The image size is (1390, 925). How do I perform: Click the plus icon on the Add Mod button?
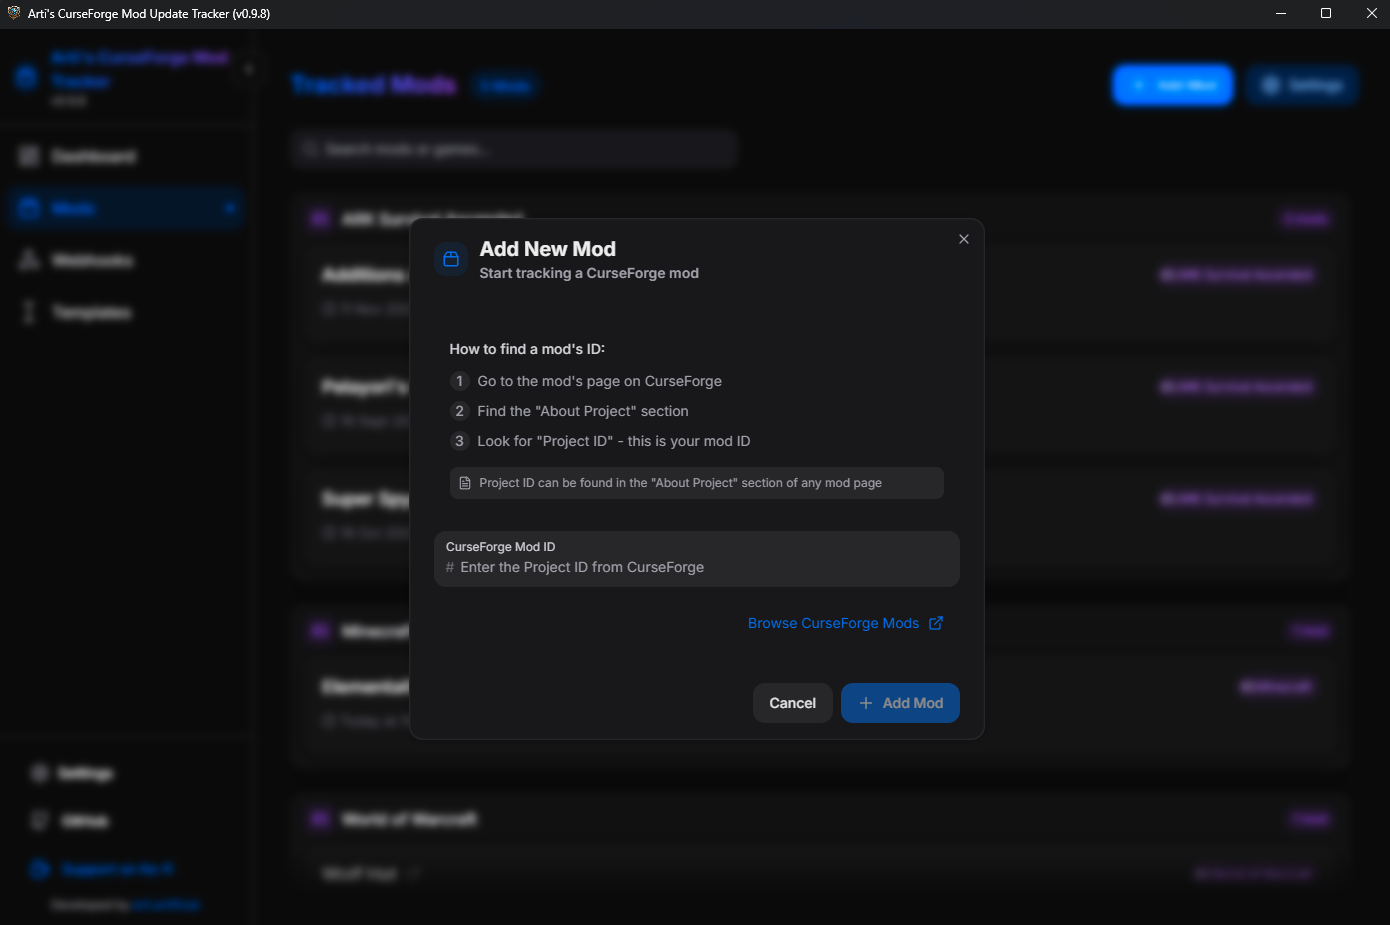[866, 703]
